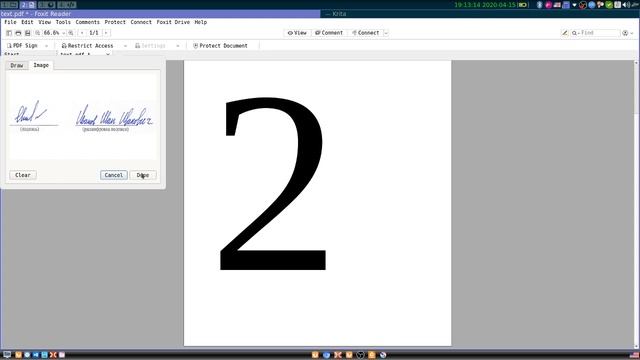Click the Cancel button
The height and width of the screenshot is (360, 640).
tap(113, 175)
